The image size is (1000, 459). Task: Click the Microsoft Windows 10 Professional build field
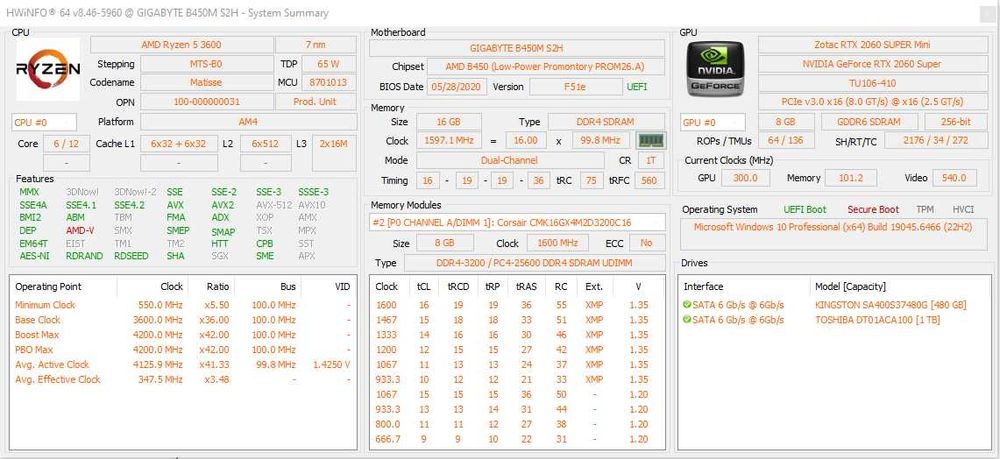tap(833, 234)
